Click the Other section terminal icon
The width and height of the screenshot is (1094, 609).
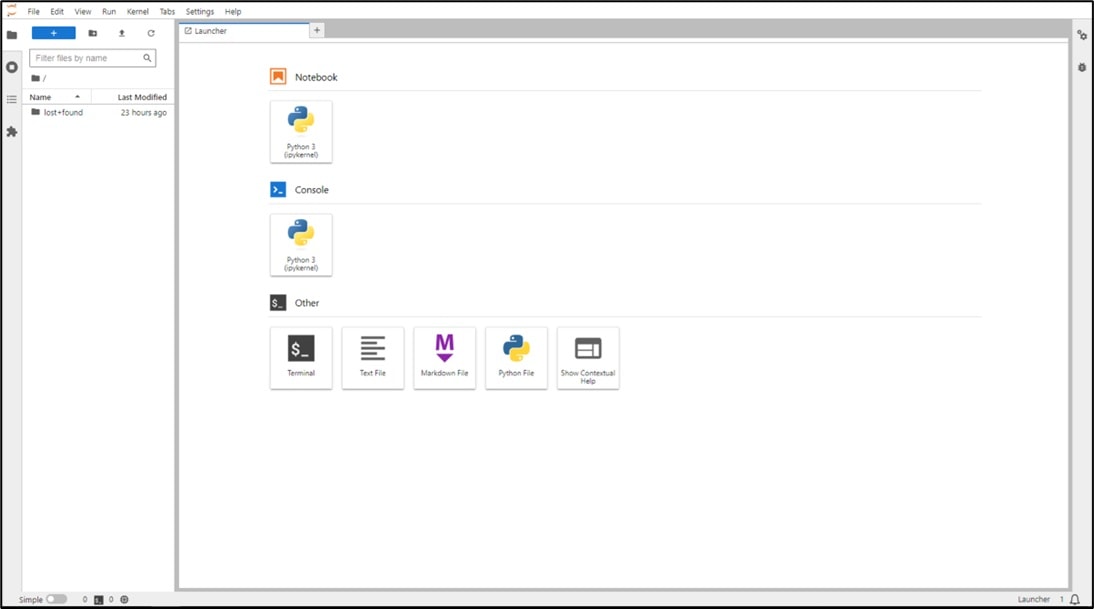(x=278, y=303)
